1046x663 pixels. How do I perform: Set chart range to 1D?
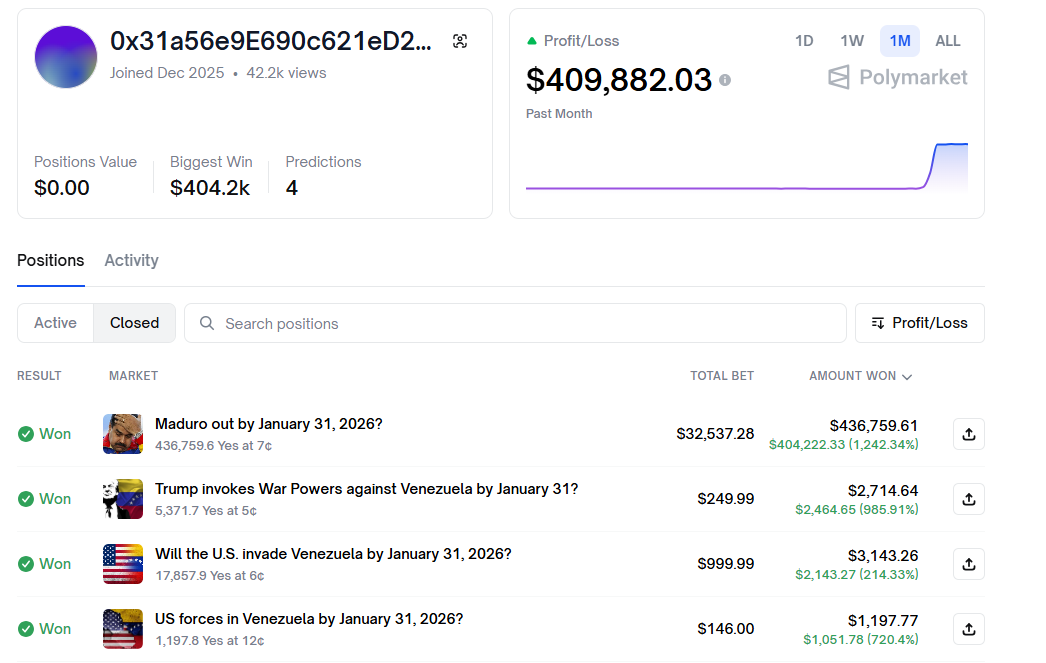point(803,41)
